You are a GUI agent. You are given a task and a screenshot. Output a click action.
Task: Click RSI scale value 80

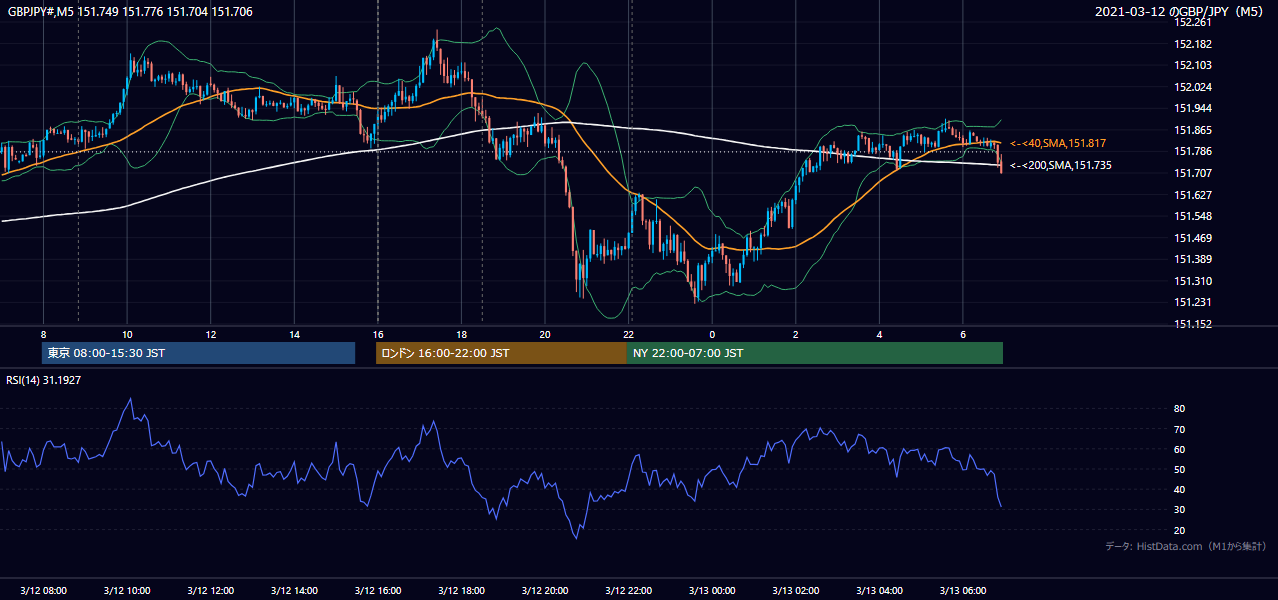(1179, 409)
